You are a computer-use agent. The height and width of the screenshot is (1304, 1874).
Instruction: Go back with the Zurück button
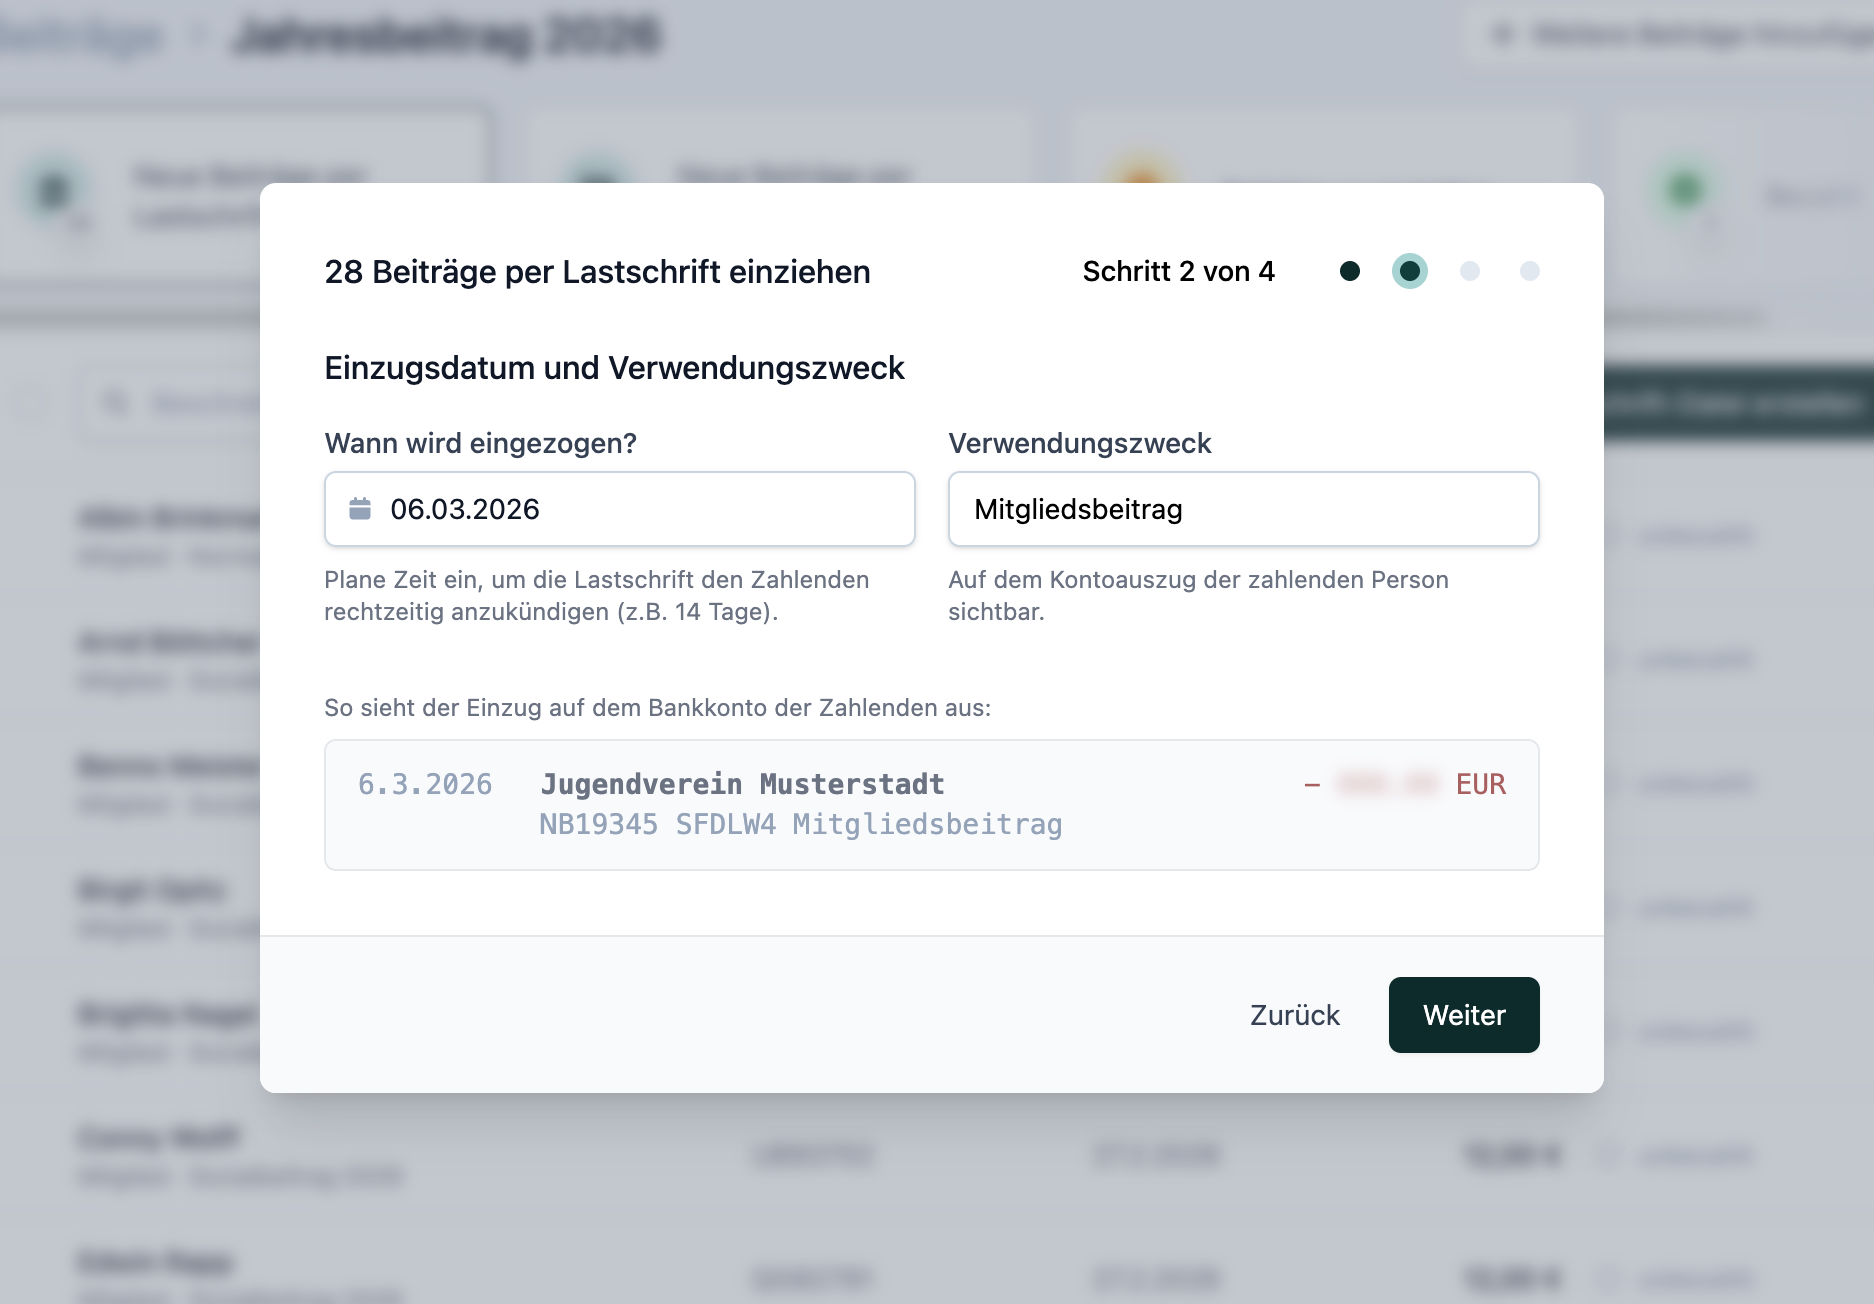(1294, 1015)
